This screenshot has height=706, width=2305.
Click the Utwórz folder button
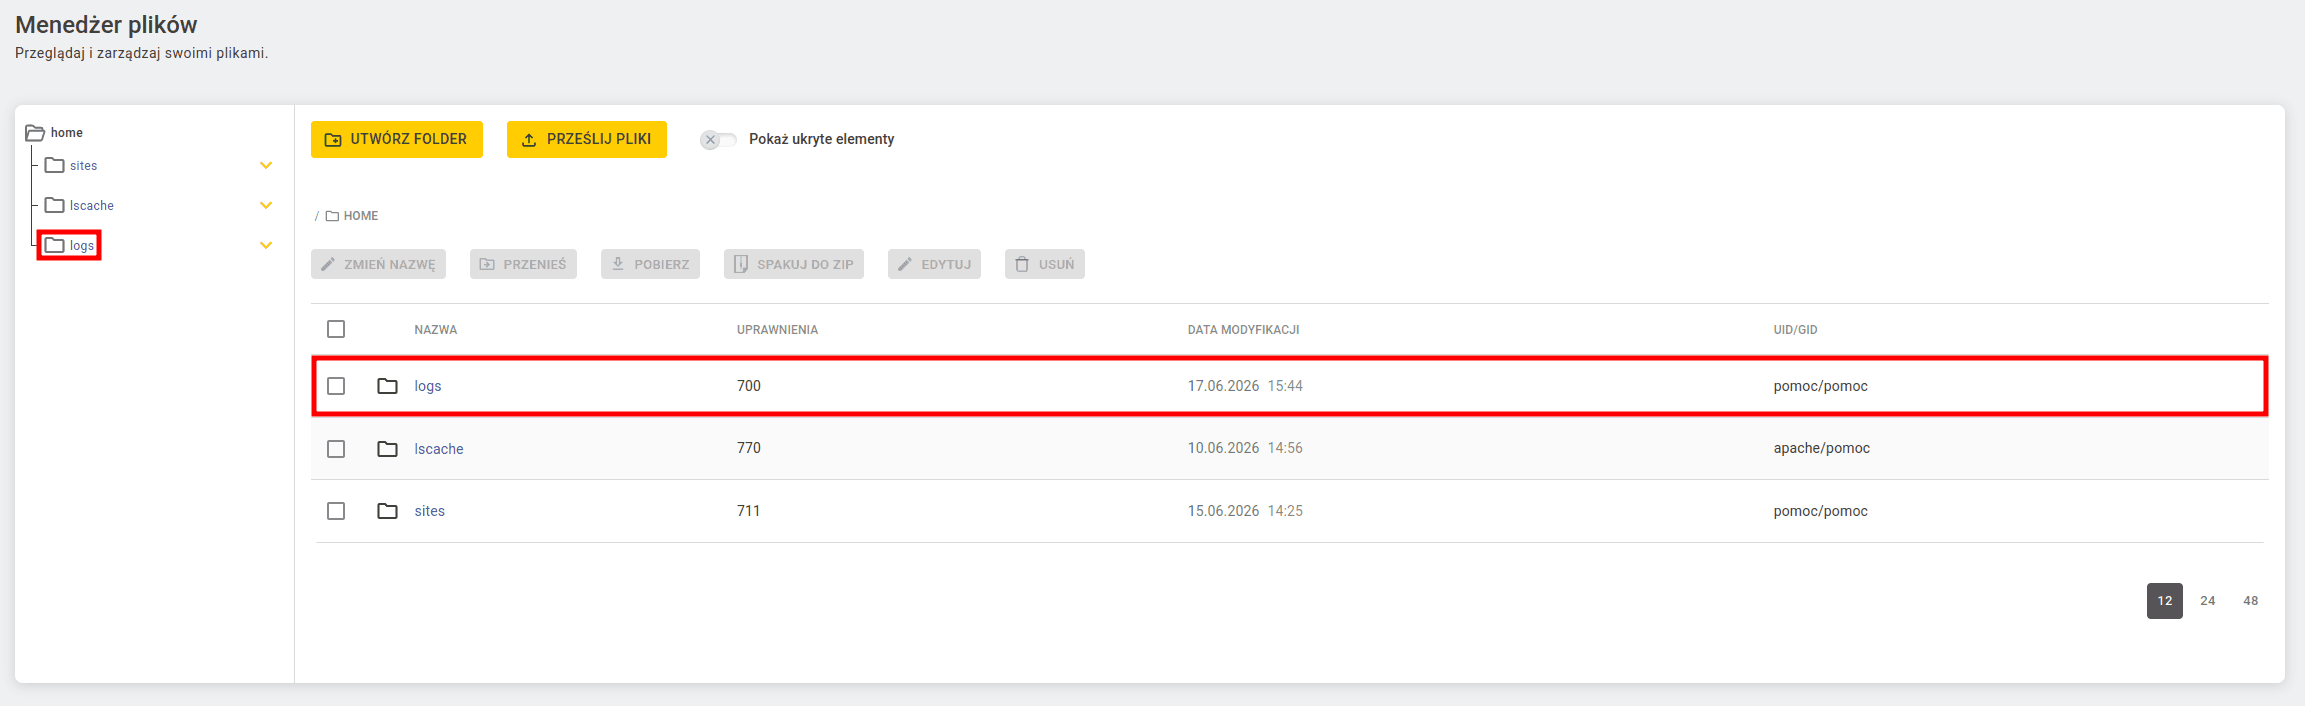coord(397,139)
